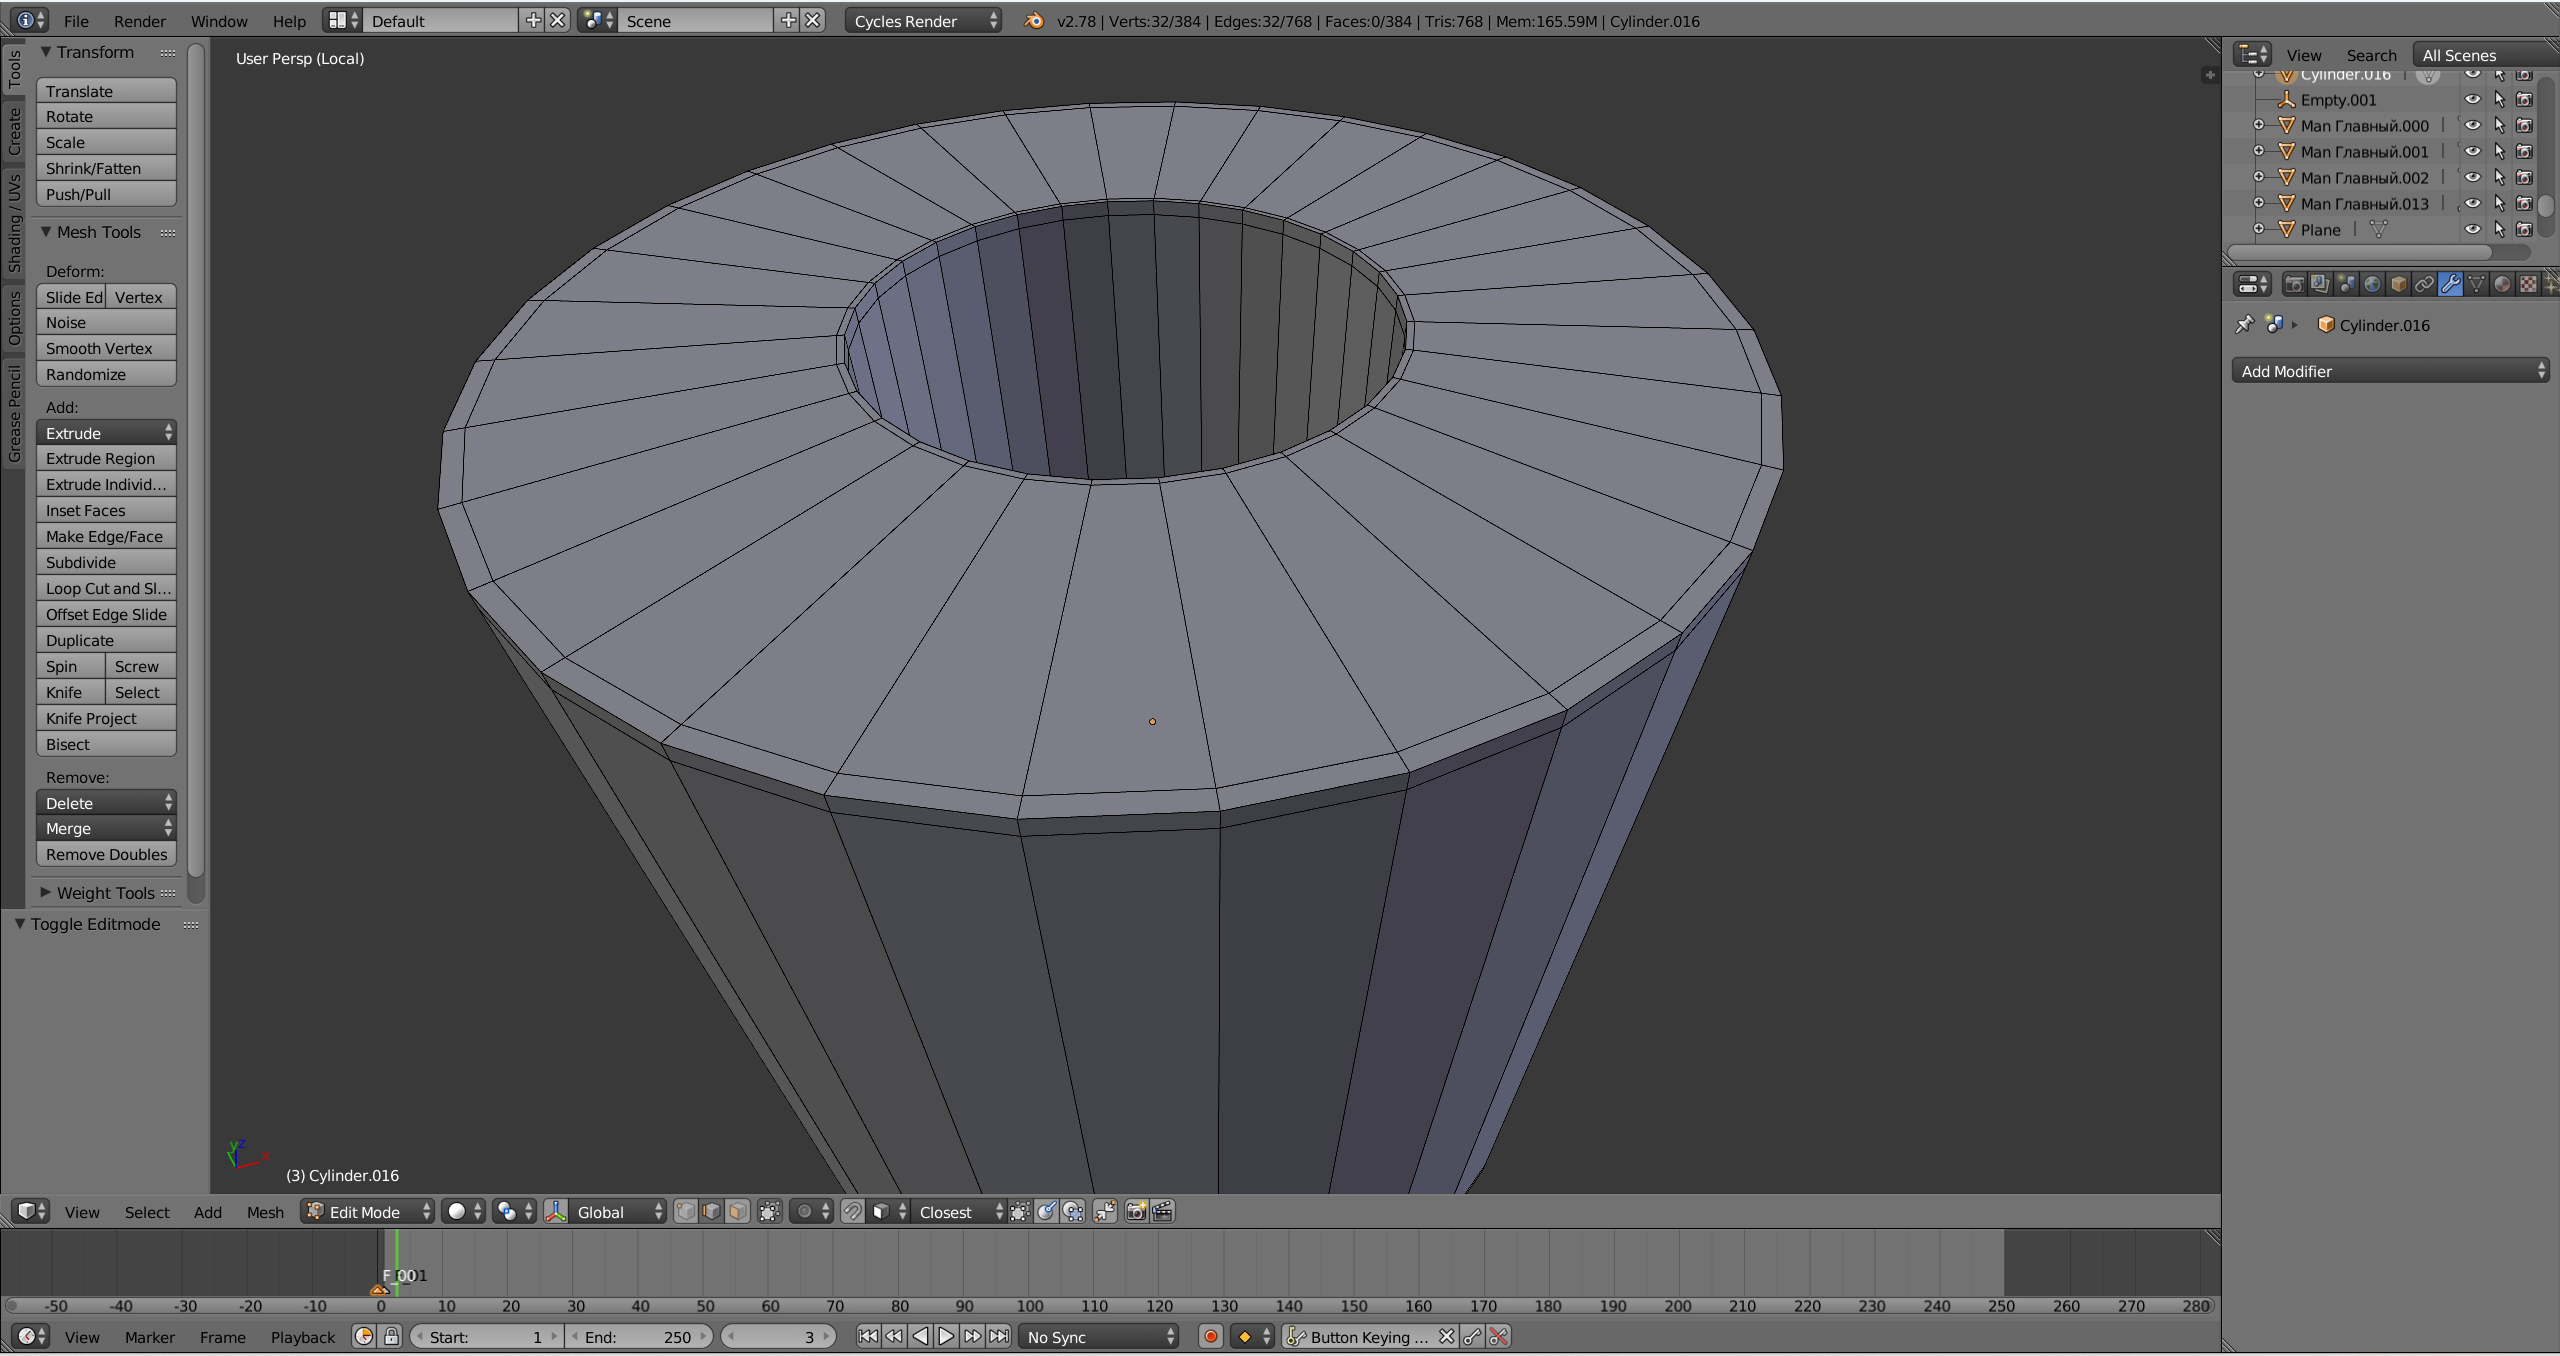
Task: Click the snap magnet icon
Action: [x=852, y=1212]
